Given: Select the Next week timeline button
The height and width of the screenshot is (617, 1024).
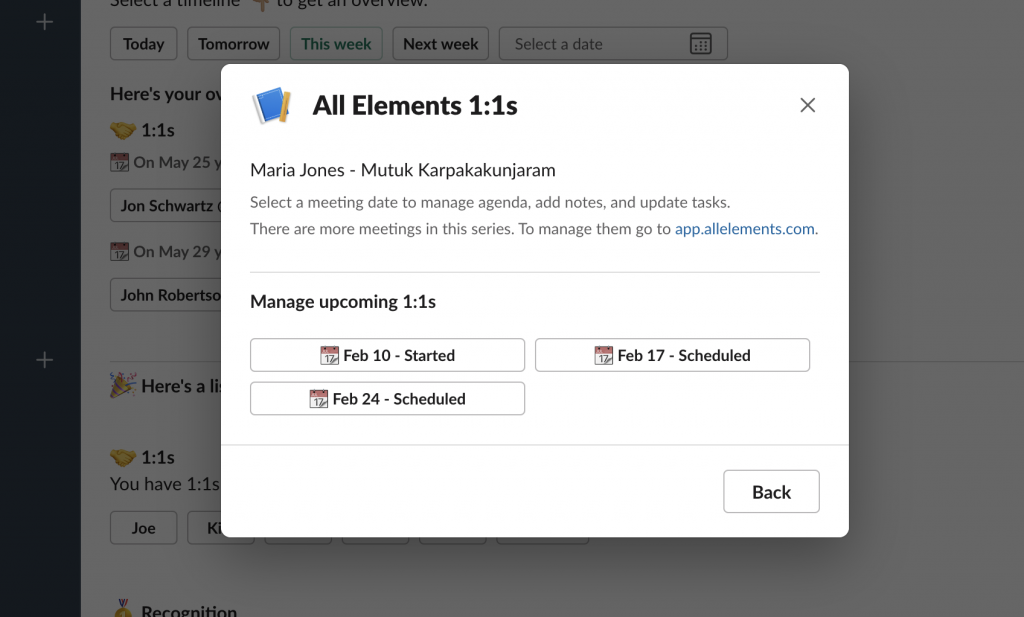Looking at the screenshot, I should (x=441, y=44).
